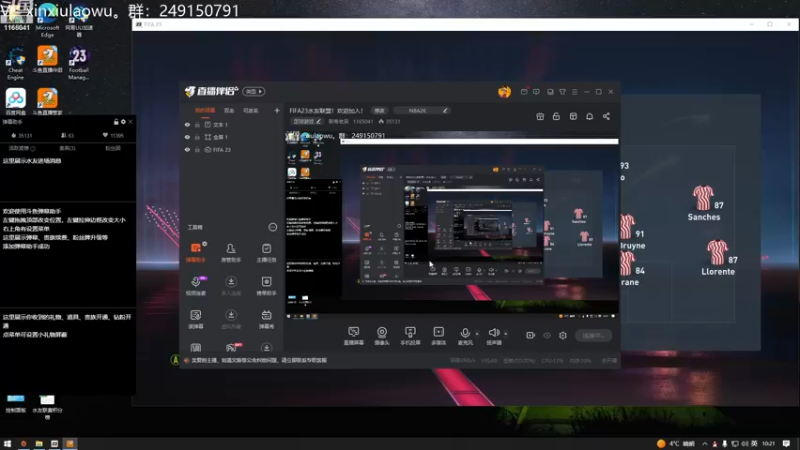Screen dimensions: 800x450
Task: Click the start streaming button in the control bar
Action: coord(593,335)
